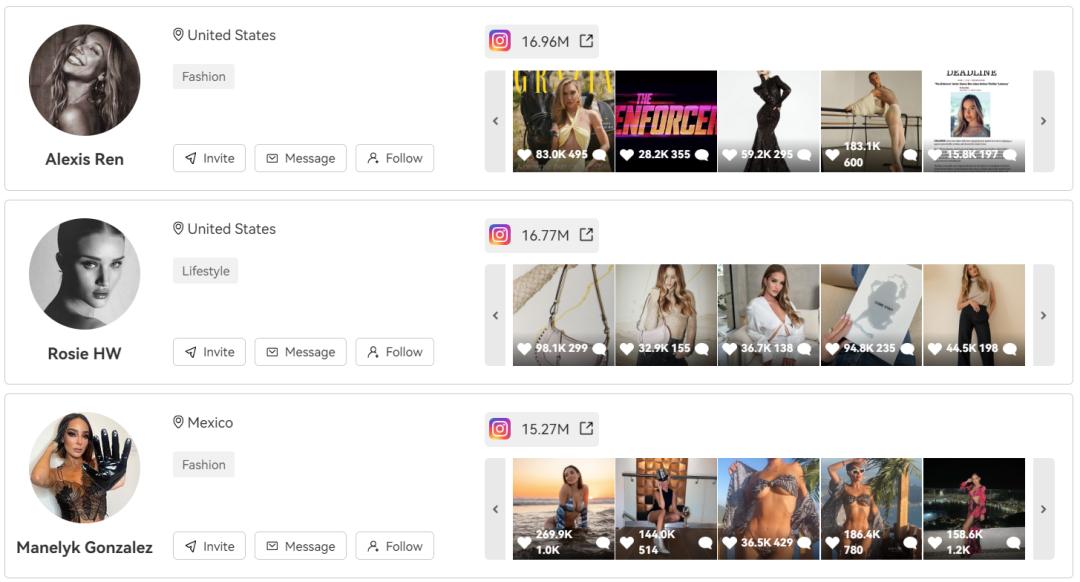Click Instagram logo next to 15.27M
The width and height of the screenshot is (1080, 582).
click(500, 428)
